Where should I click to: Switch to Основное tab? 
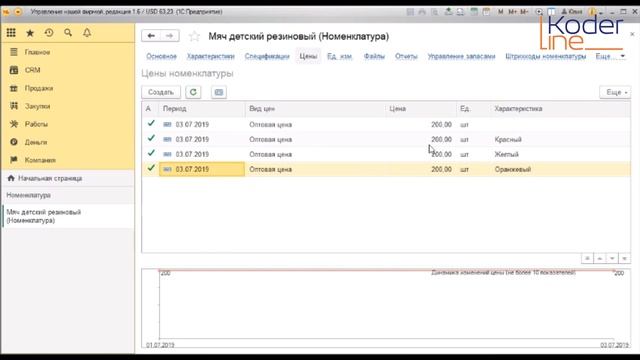pyautogui.click(x=161, y=56)
